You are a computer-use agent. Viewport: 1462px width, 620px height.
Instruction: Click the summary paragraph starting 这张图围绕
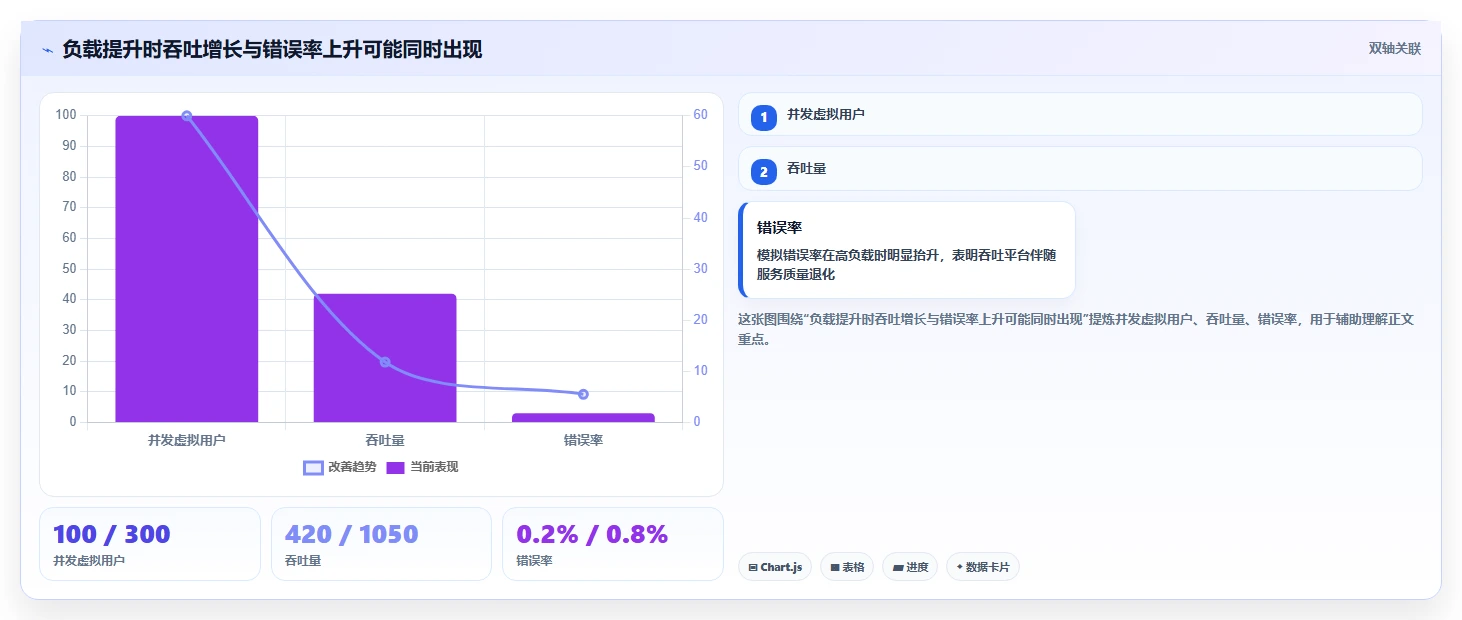point(1076,329)
